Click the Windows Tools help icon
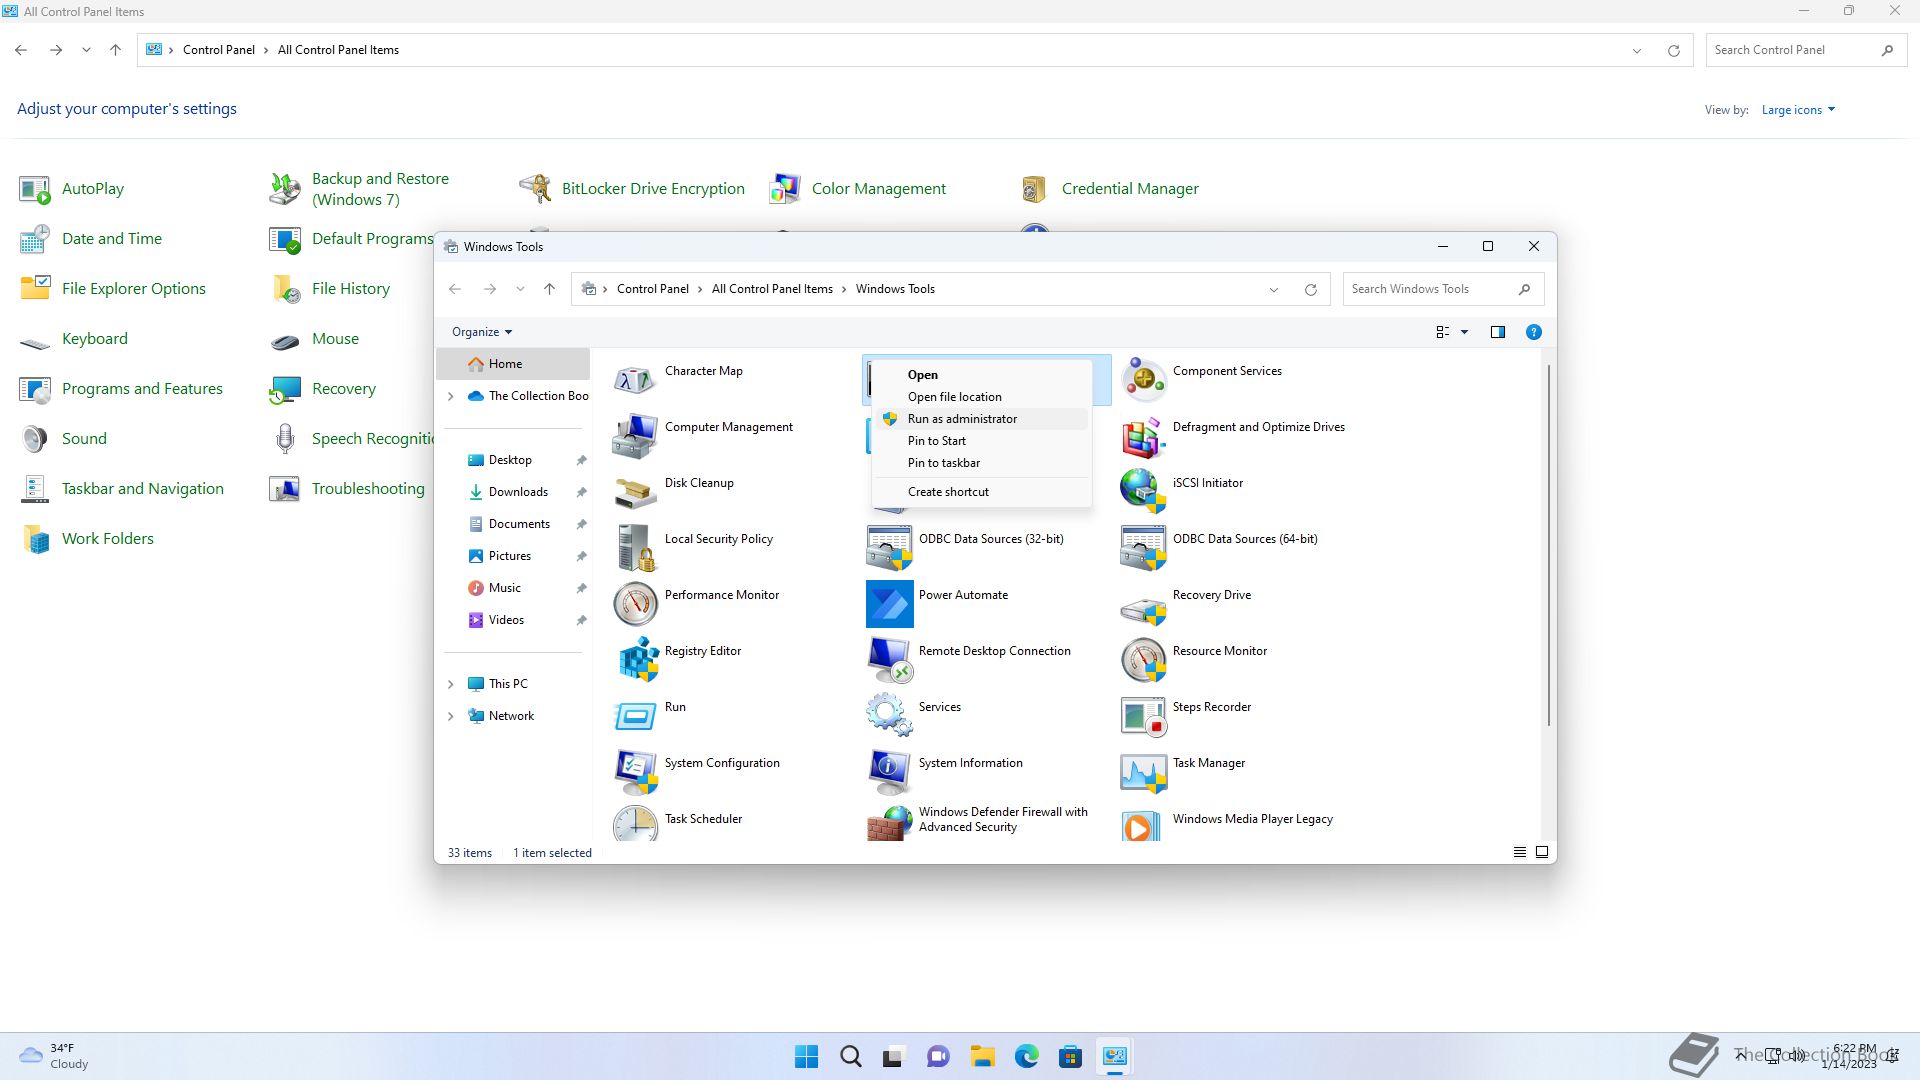1920x1080 pixels. click(1533, 332)
